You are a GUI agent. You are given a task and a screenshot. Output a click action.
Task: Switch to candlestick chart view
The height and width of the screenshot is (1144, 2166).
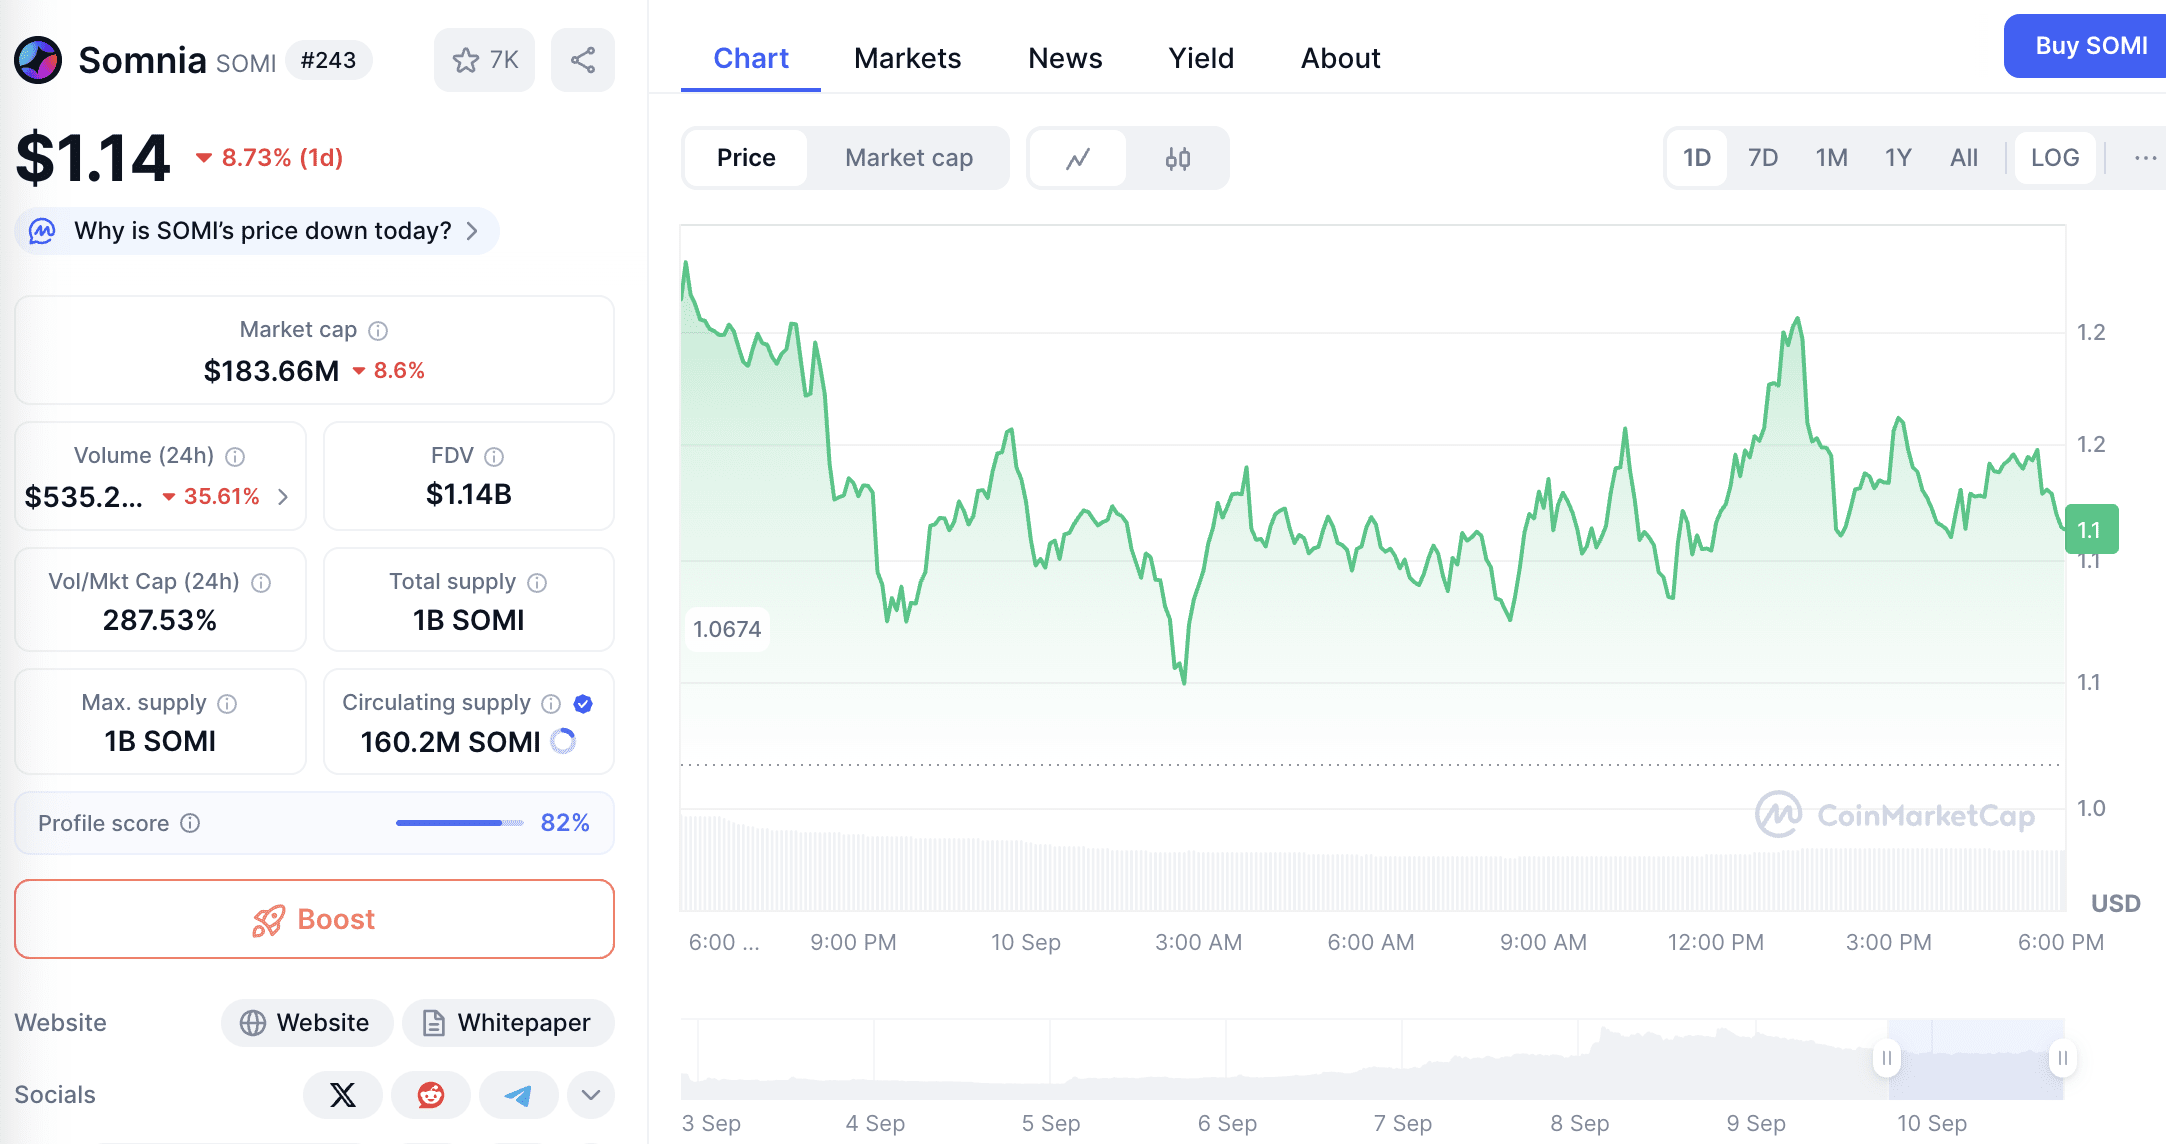tap(1178, 158)
